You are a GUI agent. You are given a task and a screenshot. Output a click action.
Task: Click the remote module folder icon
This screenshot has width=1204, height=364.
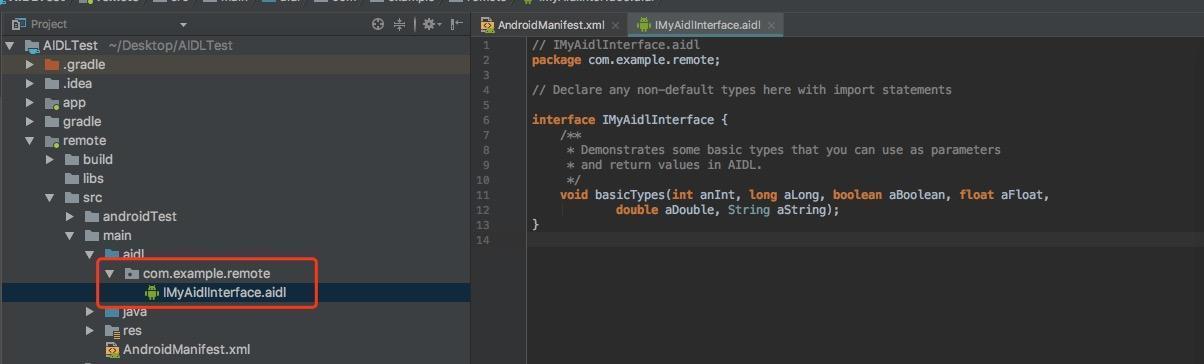(x=52, y=141)
